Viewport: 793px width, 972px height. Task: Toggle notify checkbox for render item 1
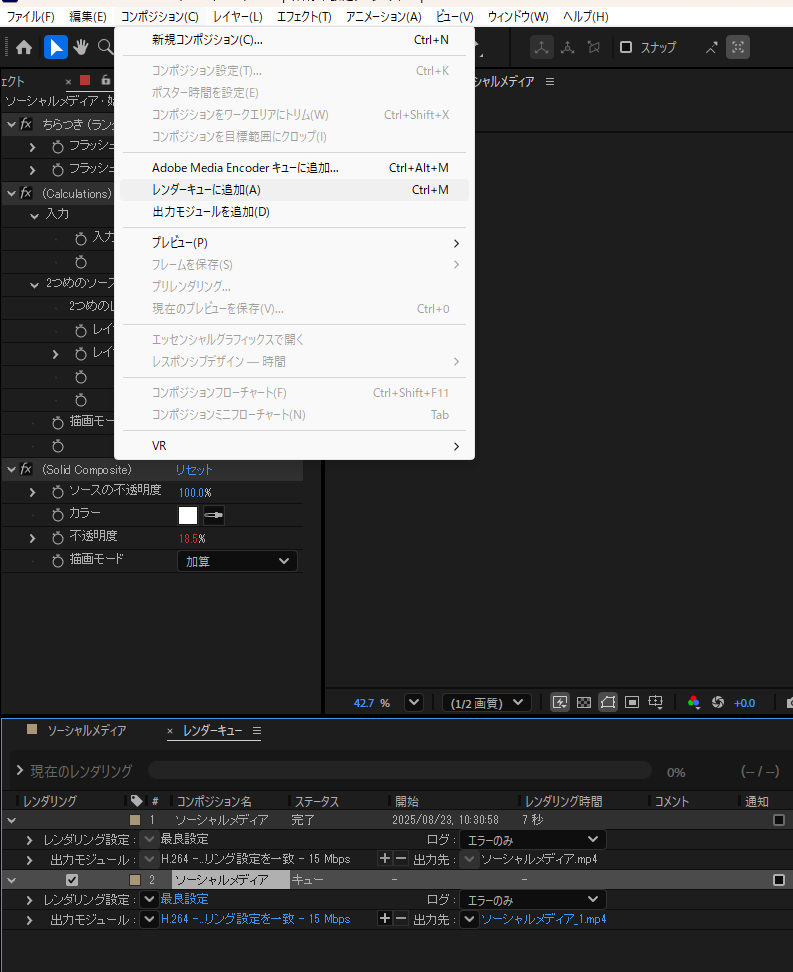pyautogui.click(x=779, y=820)
